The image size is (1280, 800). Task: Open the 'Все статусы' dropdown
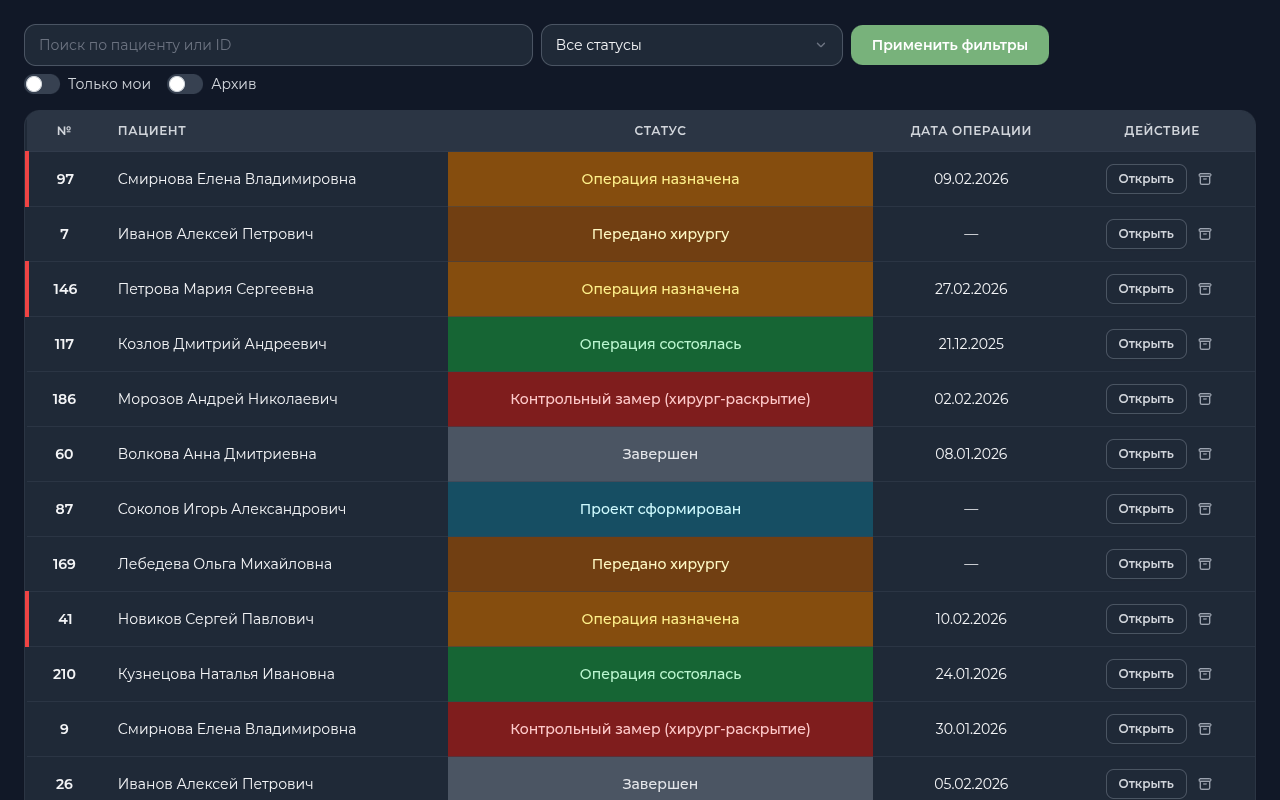pos(690,45)
